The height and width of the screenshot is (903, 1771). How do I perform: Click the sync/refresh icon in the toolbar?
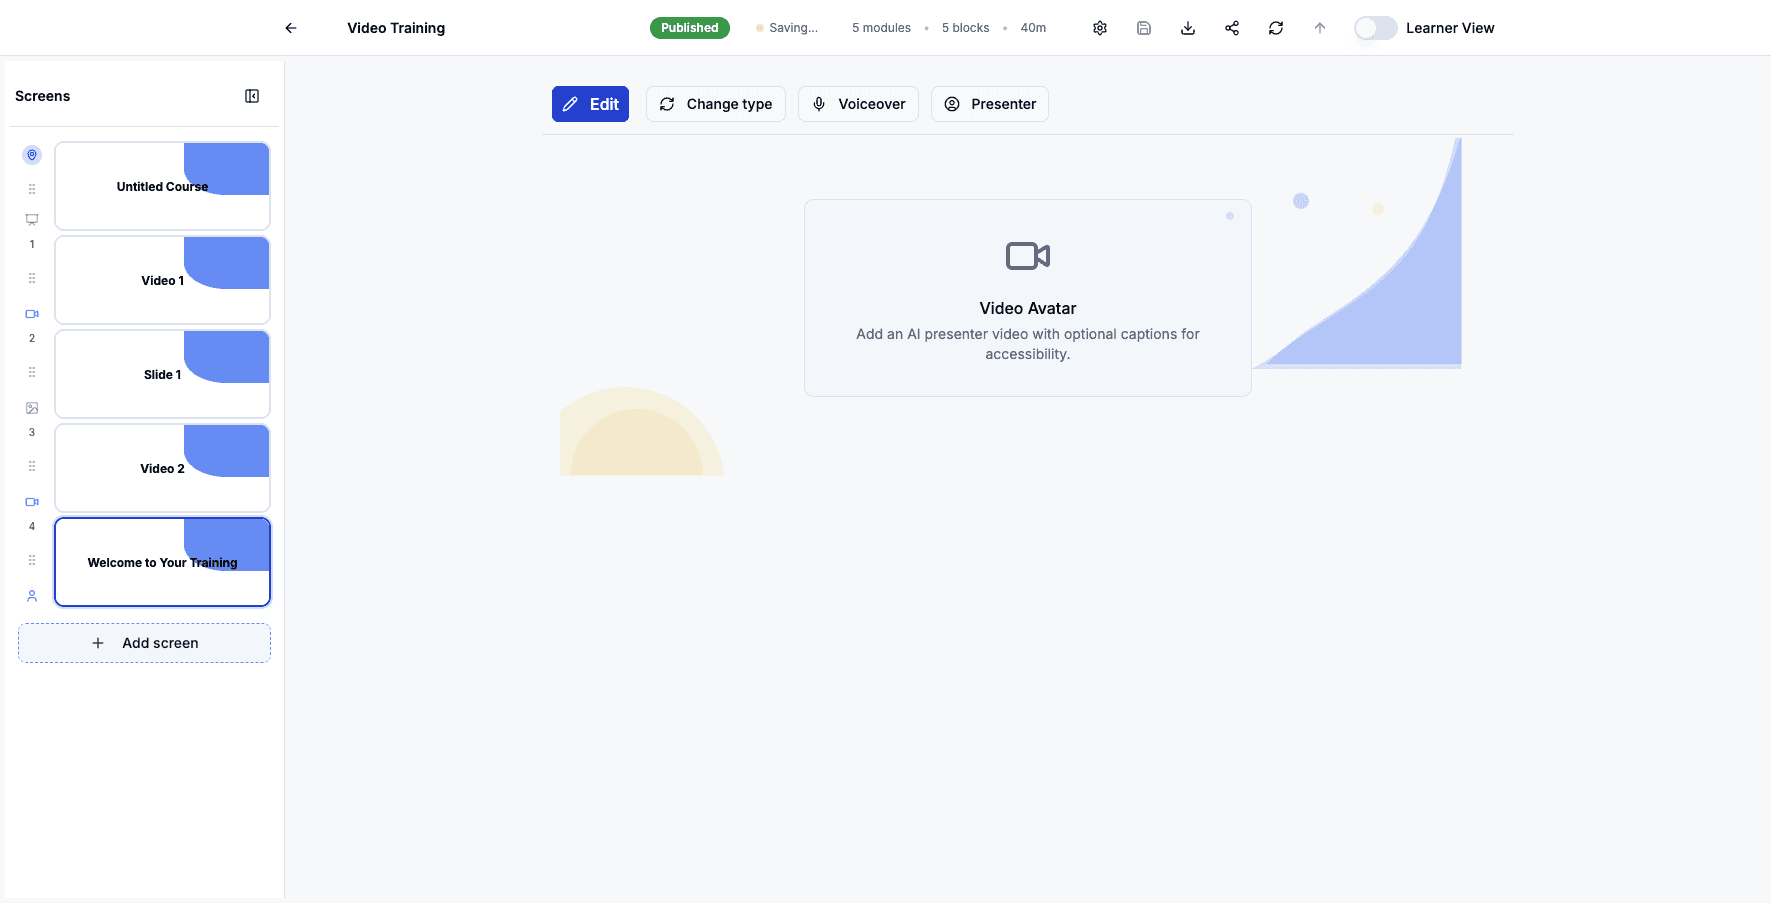[1275, 27]
